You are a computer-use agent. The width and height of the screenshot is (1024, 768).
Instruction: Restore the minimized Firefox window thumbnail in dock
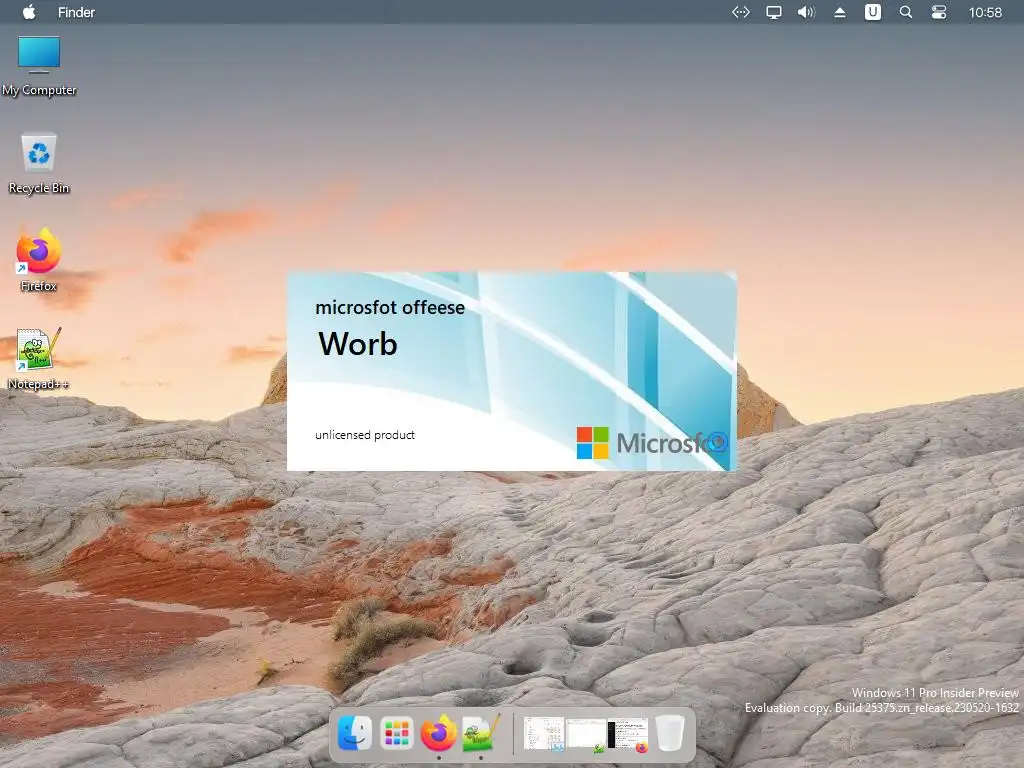[628, 735]
